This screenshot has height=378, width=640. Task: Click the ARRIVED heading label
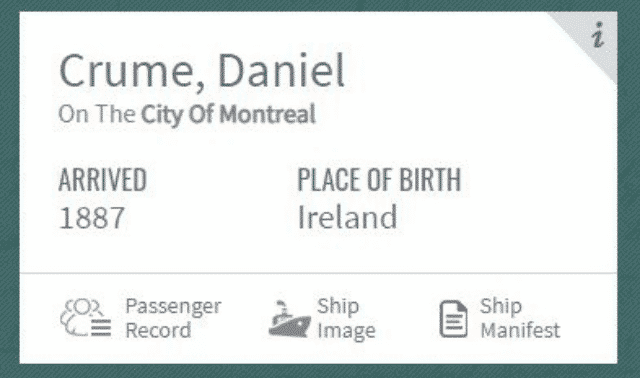(x=102, y=180)
